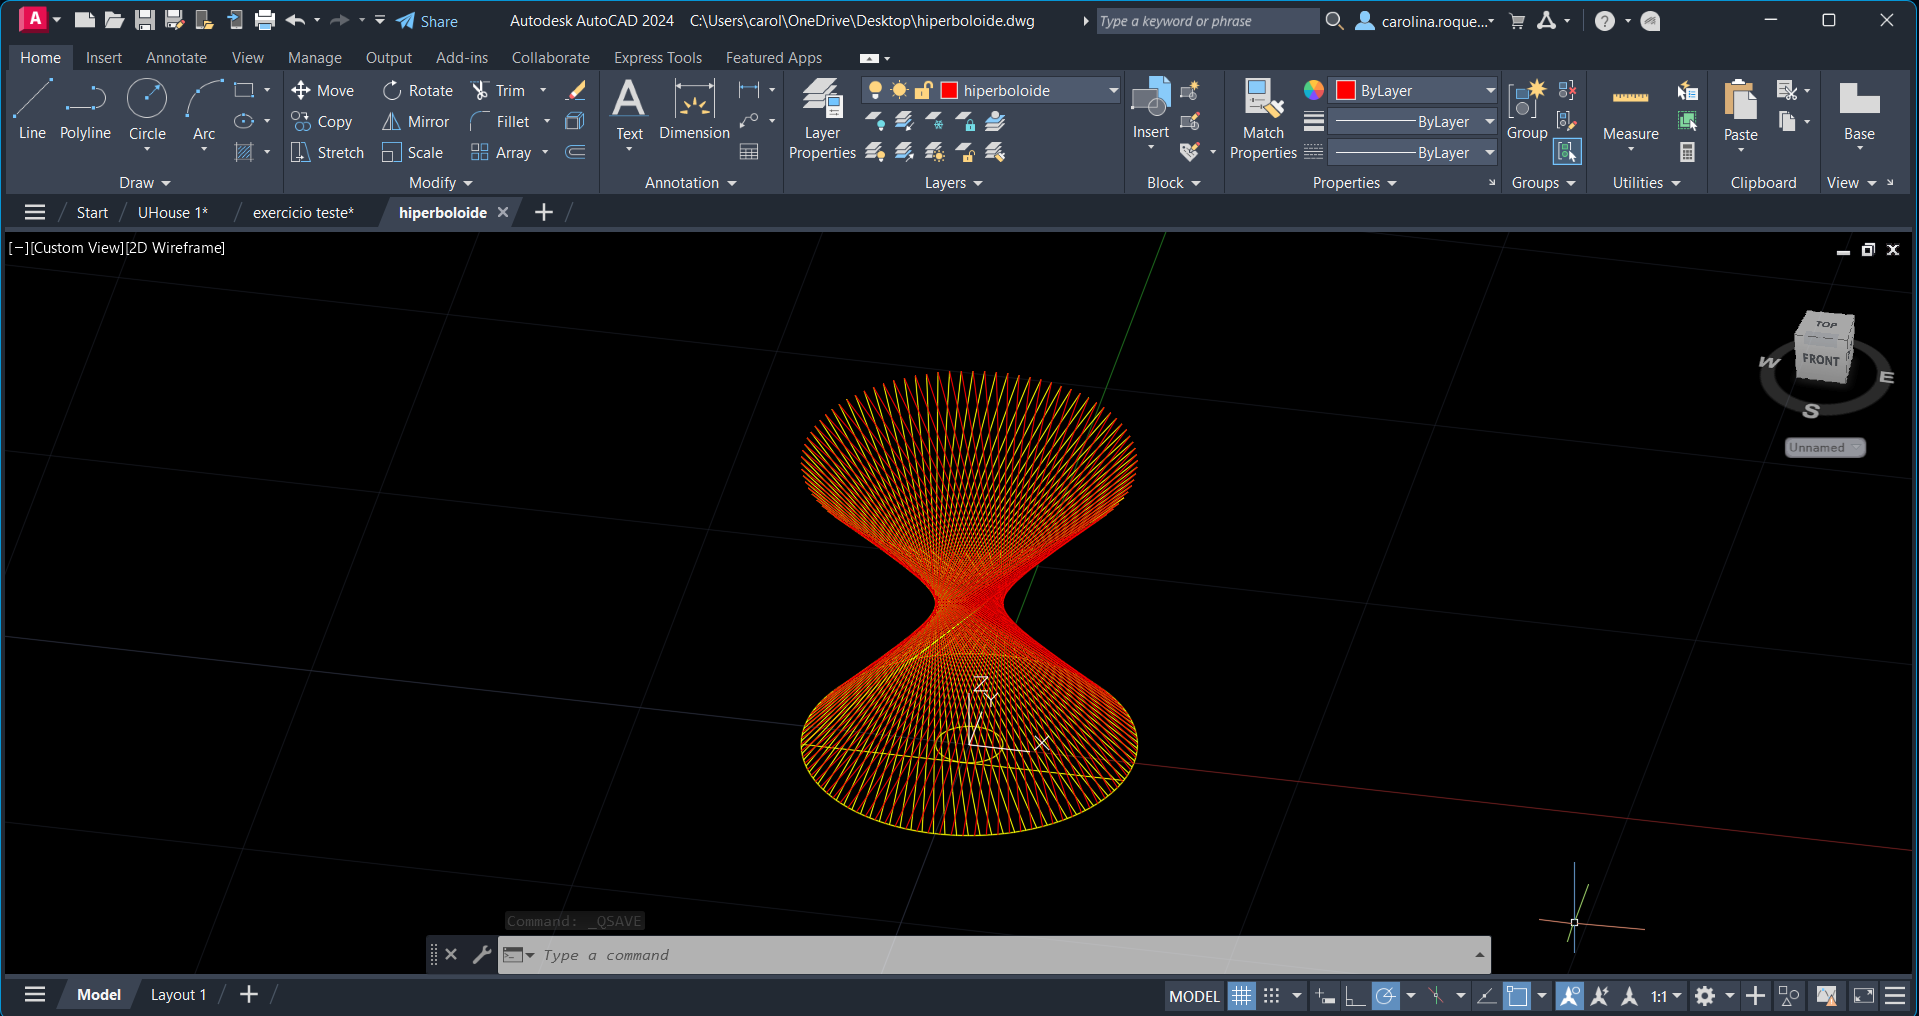1919x1016 pixels.
Task: Click the Mirror tool icon
Action: pos(391,122)
